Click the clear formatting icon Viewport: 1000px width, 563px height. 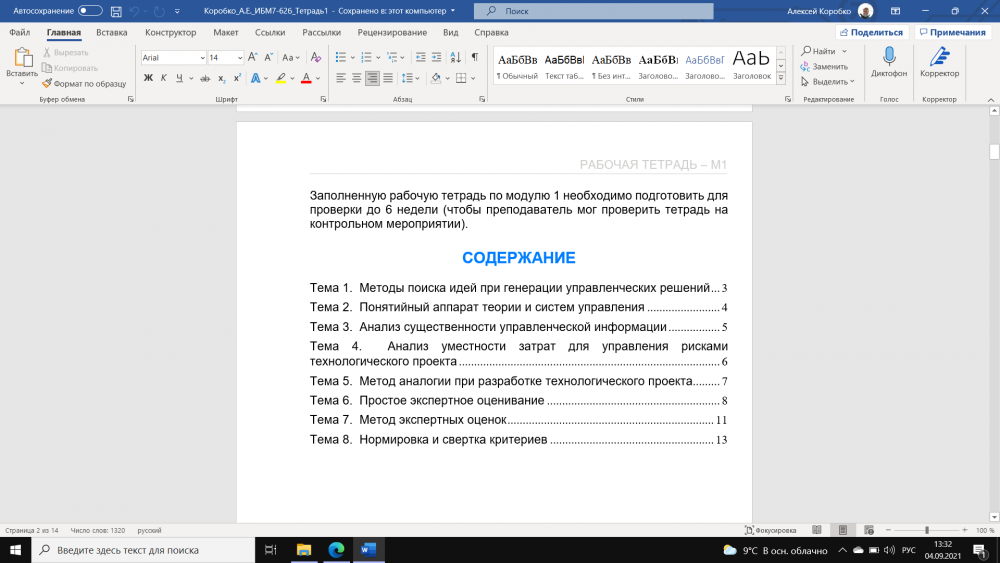point(316,57)
